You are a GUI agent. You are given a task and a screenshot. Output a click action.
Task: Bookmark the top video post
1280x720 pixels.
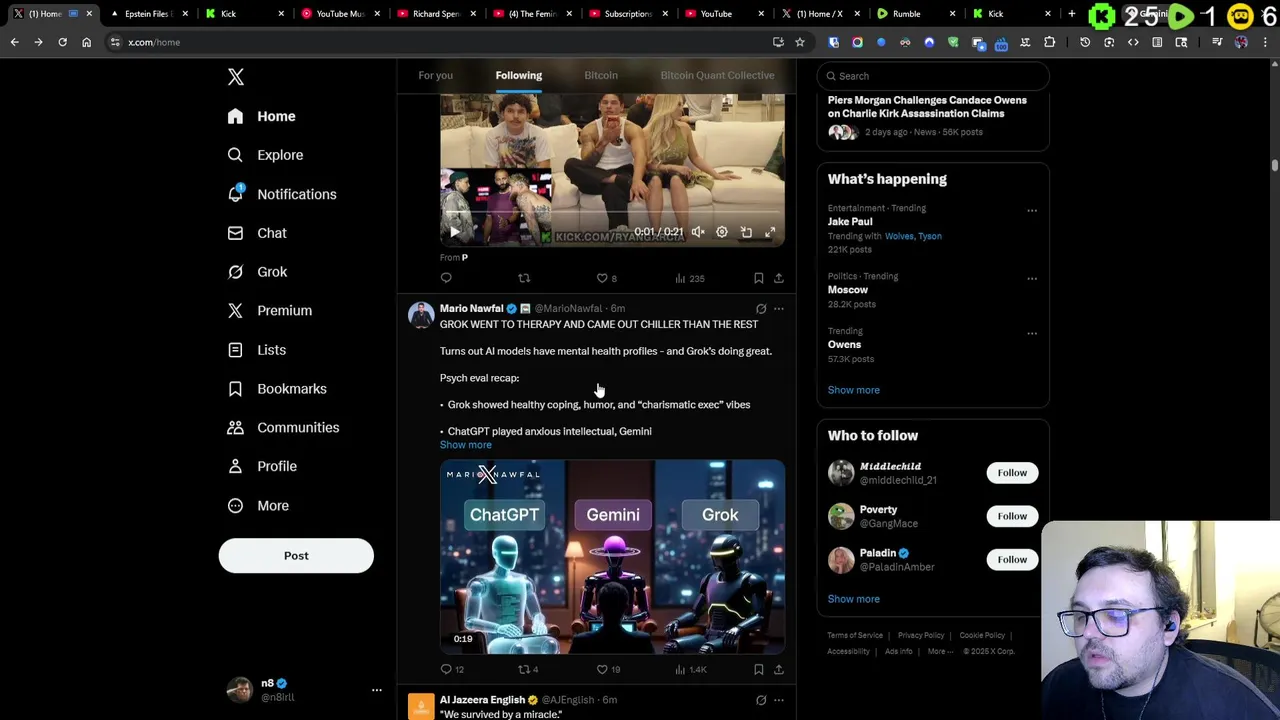point(758,278)
